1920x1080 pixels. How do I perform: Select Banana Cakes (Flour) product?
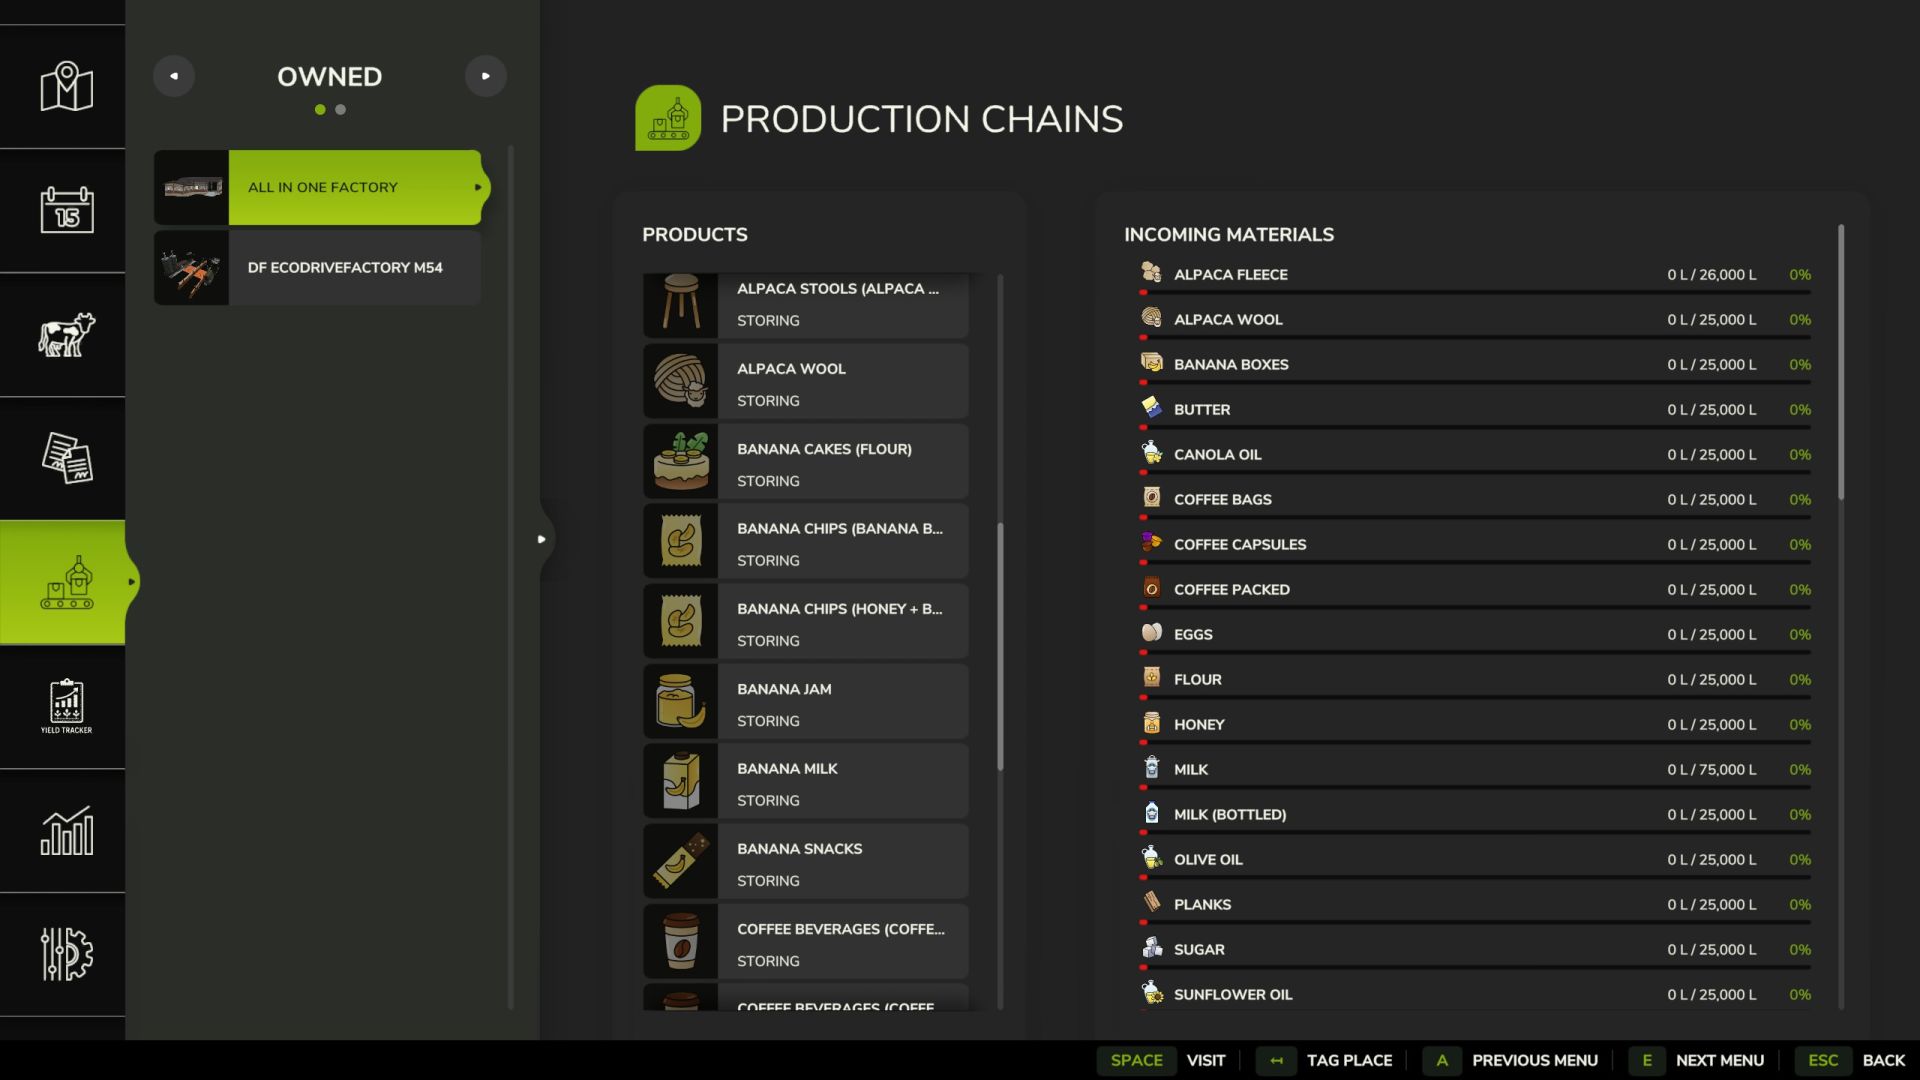805,461
